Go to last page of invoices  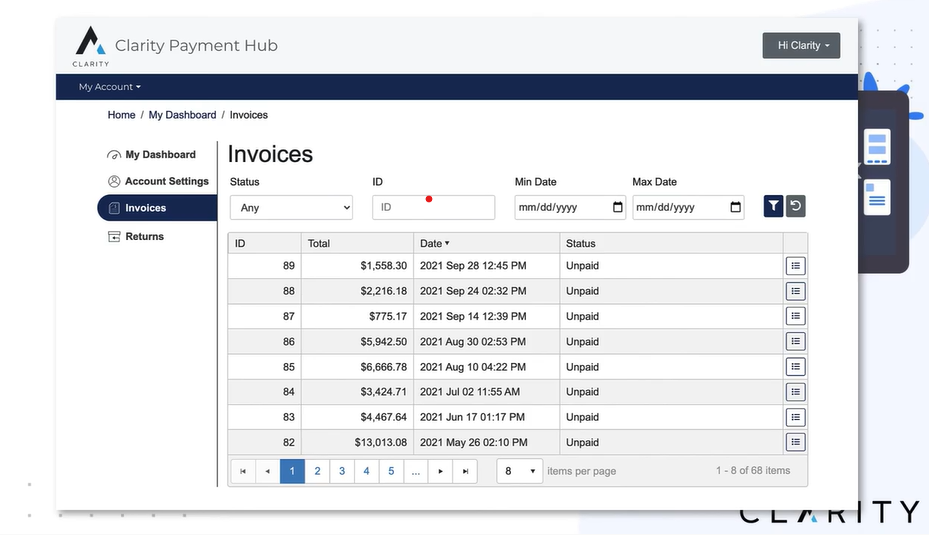465,471
